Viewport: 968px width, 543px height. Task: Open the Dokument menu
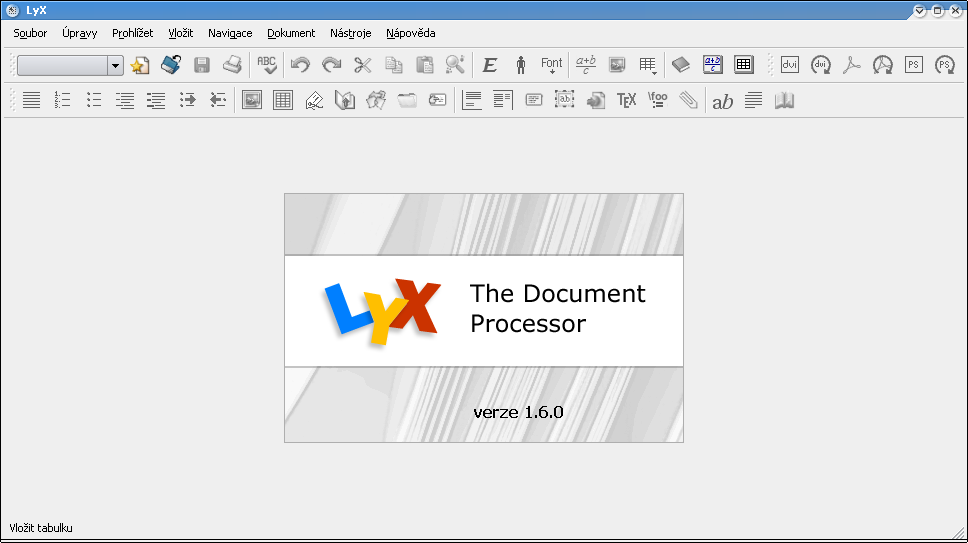pyautogui.click(x=291, y=33)
